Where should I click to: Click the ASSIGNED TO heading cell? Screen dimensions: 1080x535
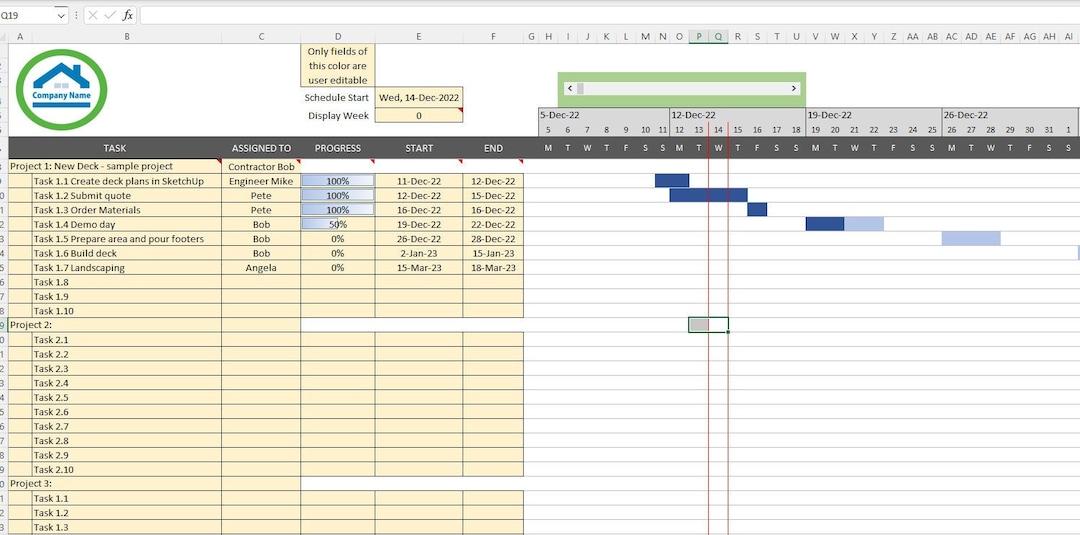[261, 148]
